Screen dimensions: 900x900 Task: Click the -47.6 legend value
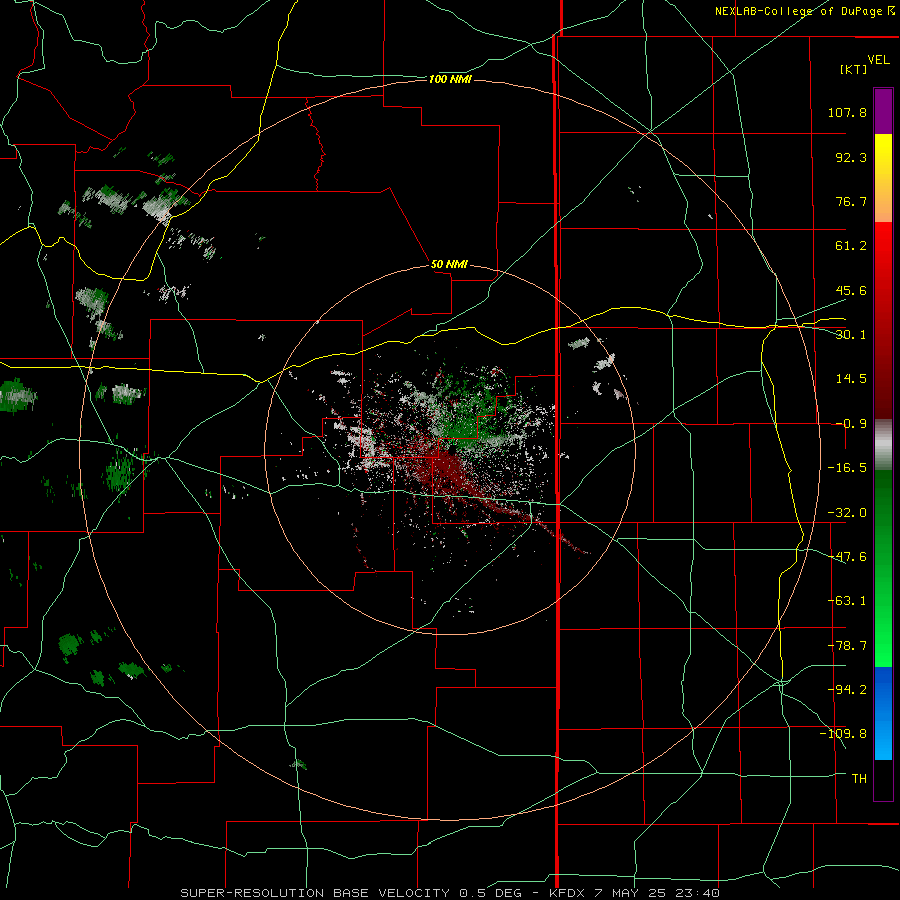pyautogui.click(x=847, y=557)
